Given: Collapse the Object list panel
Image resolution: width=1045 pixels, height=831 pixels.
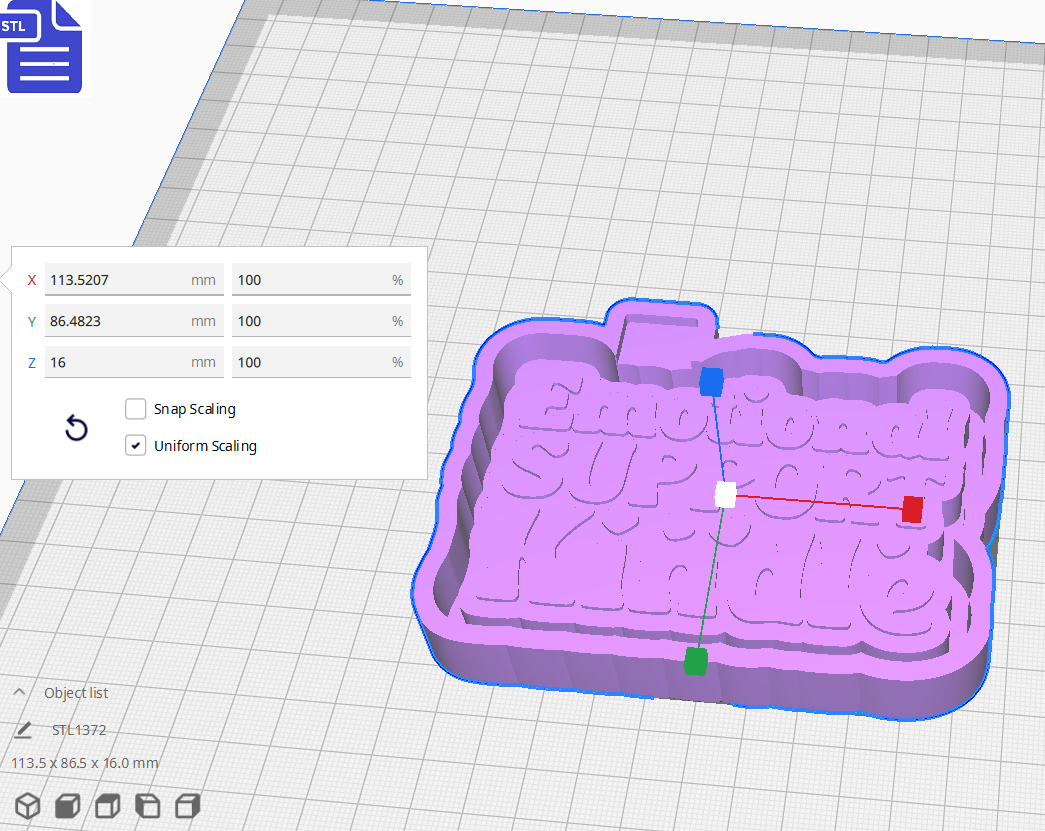Looking at the screenshot, I should coord(20,691).
